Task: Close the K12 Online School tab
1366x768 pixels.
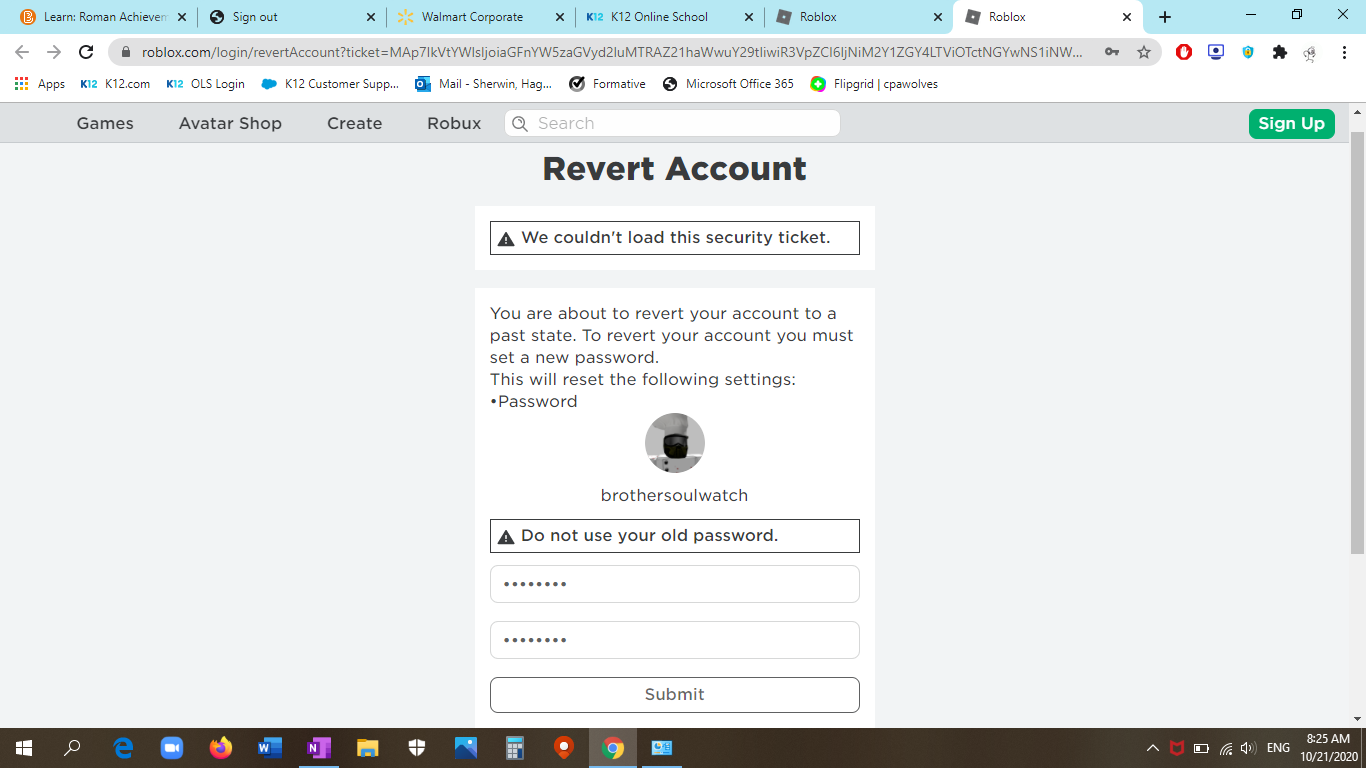Action: pos(749,17)
